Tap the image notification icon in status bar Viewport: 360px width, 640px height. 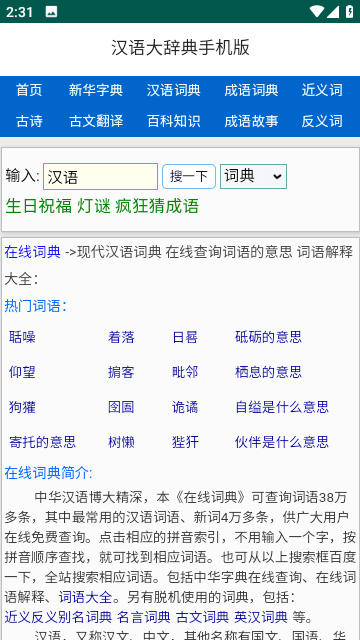coord(51,12)
